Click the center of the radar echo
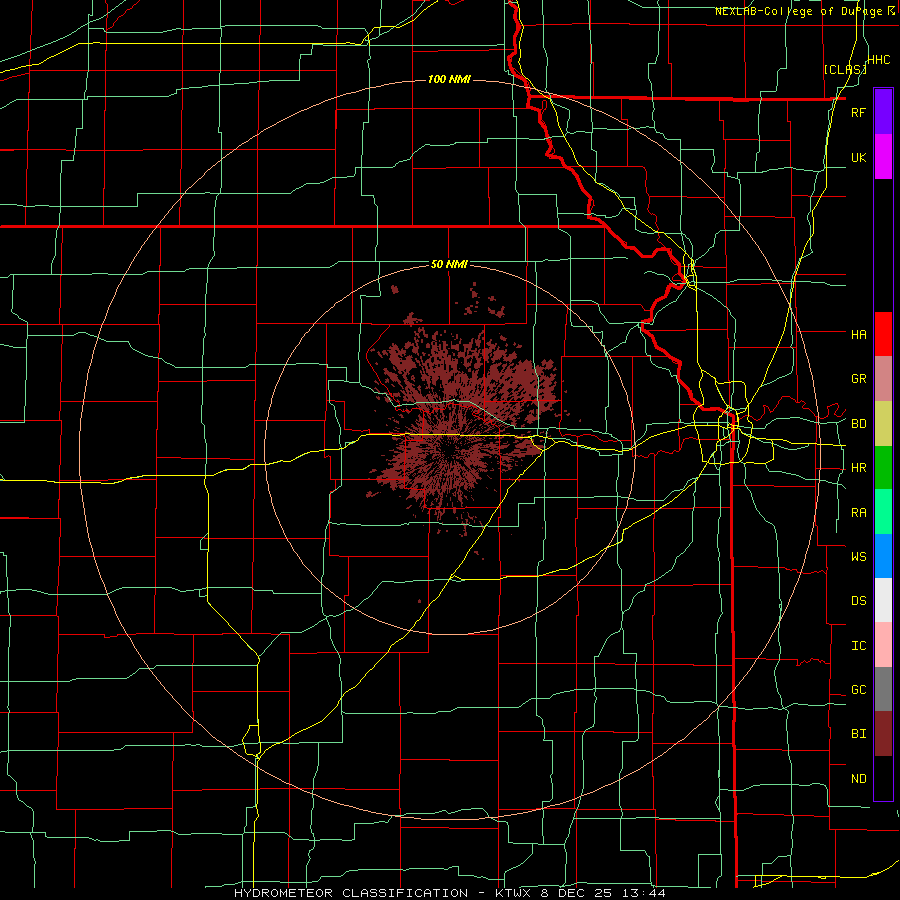 pos(450,449)
